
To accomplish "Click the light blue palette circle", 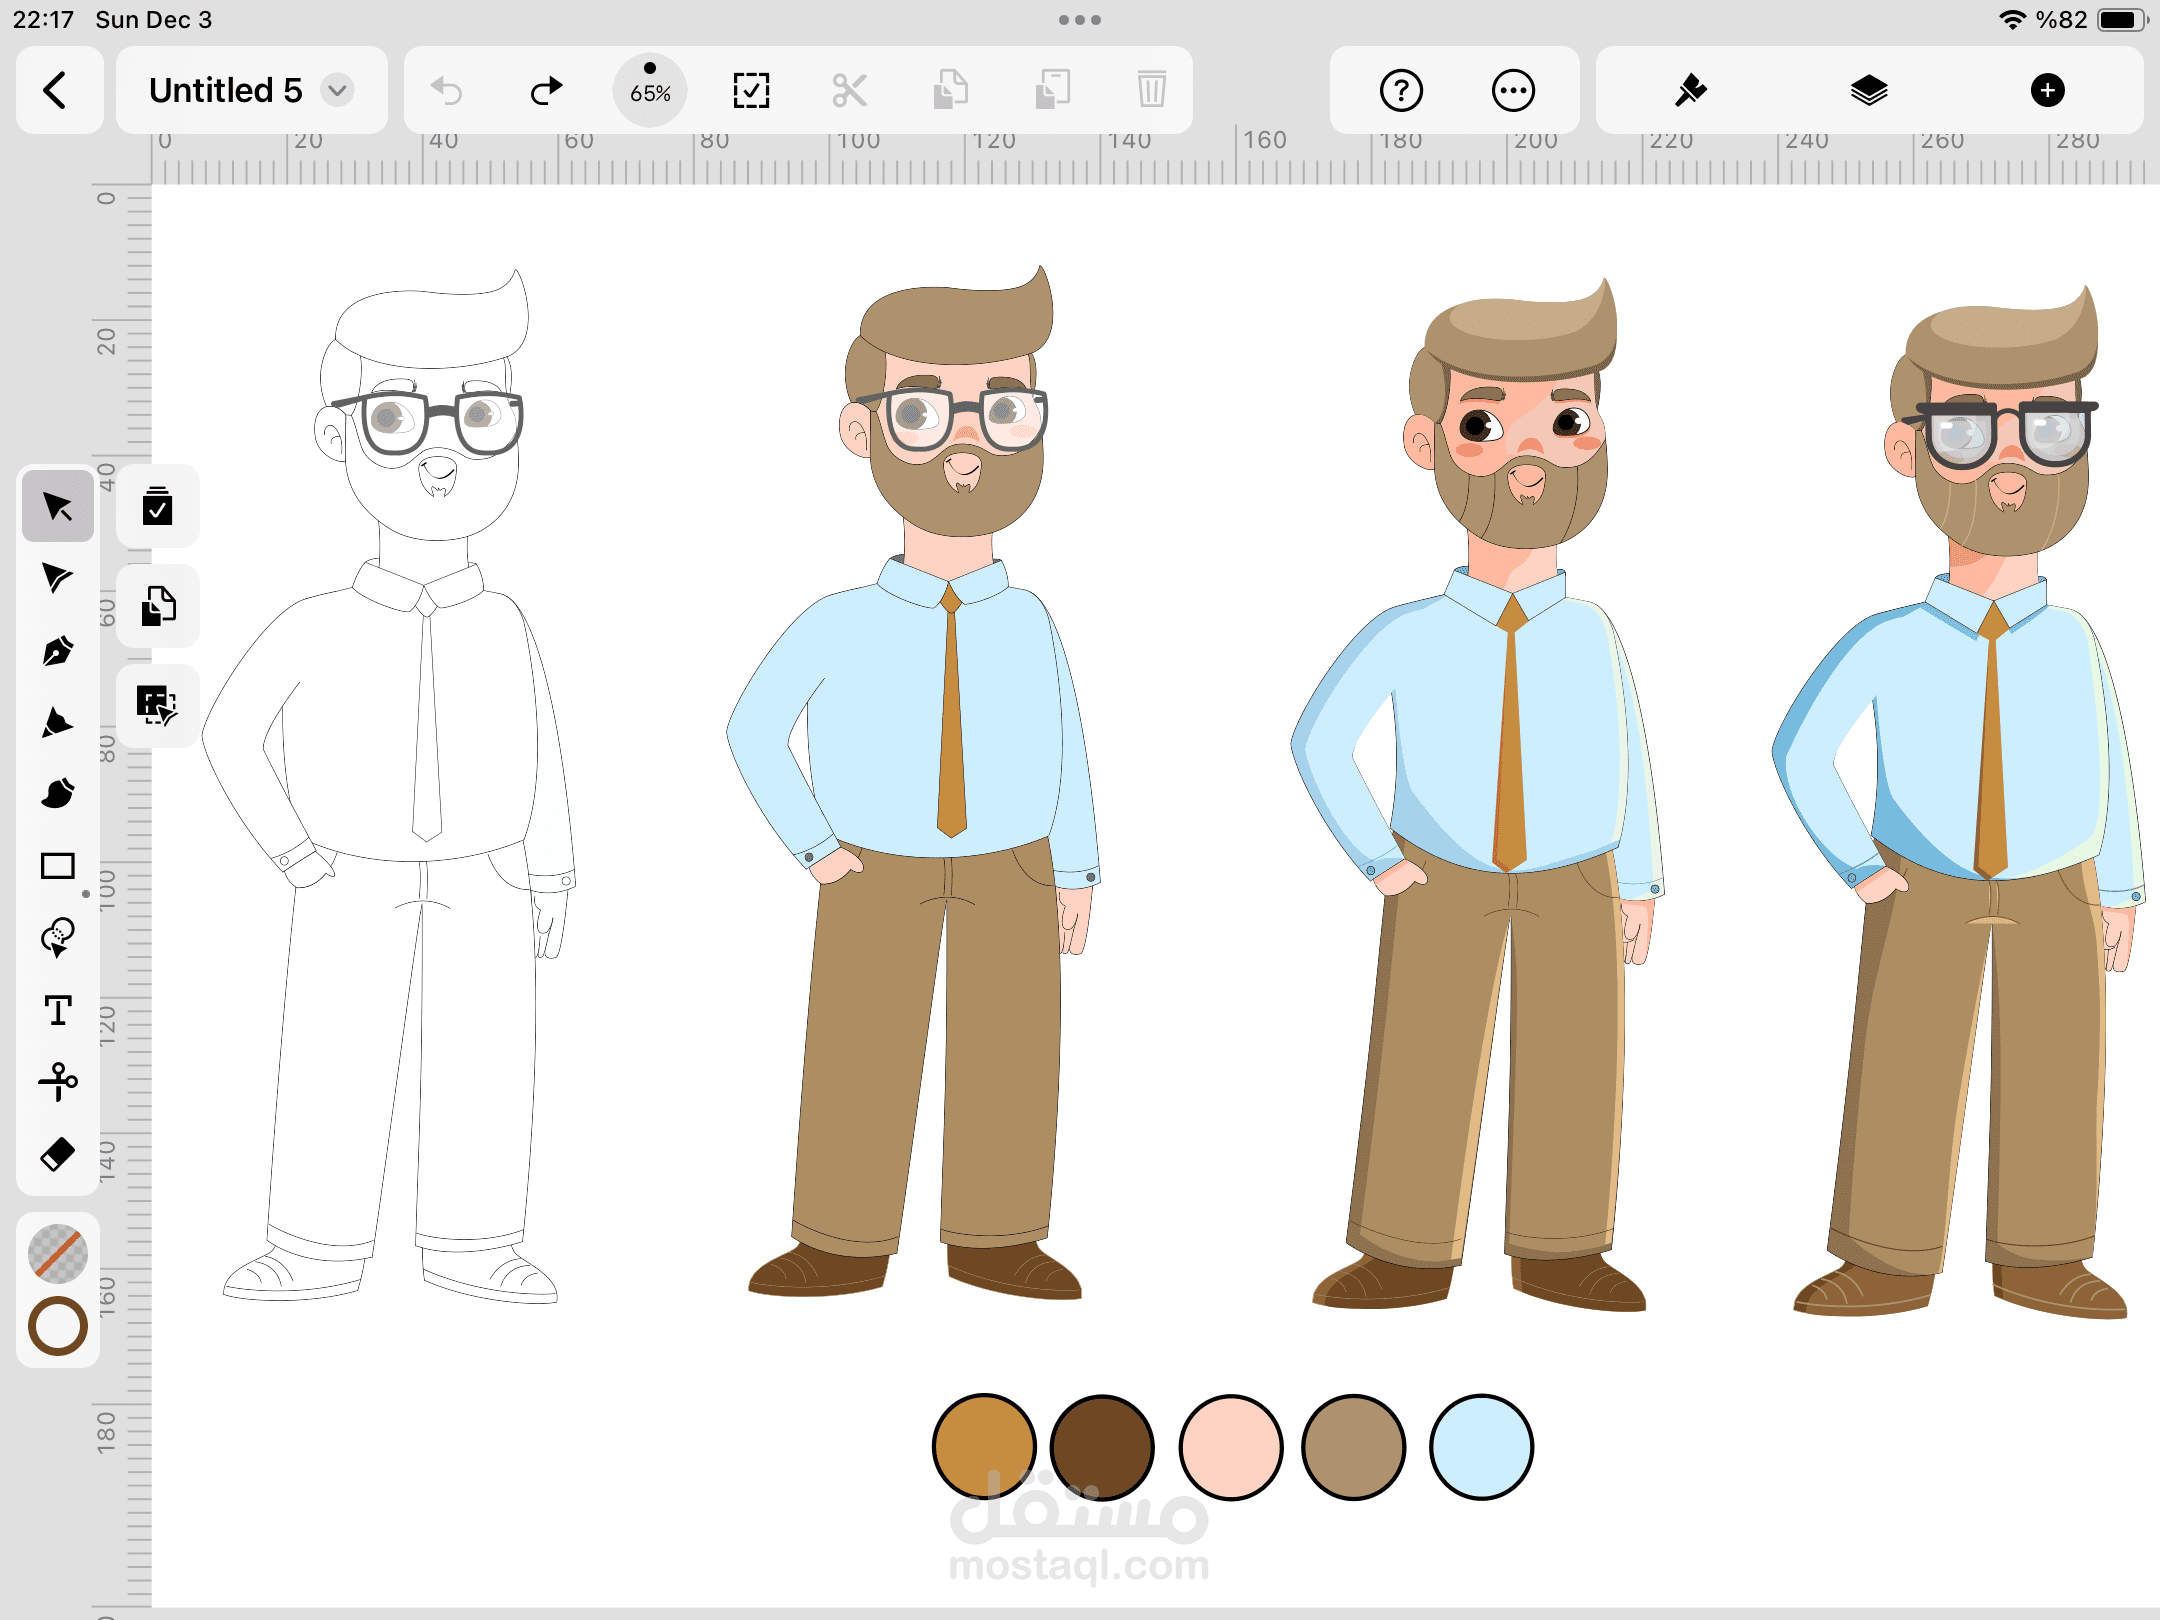I will 1481,1447.
